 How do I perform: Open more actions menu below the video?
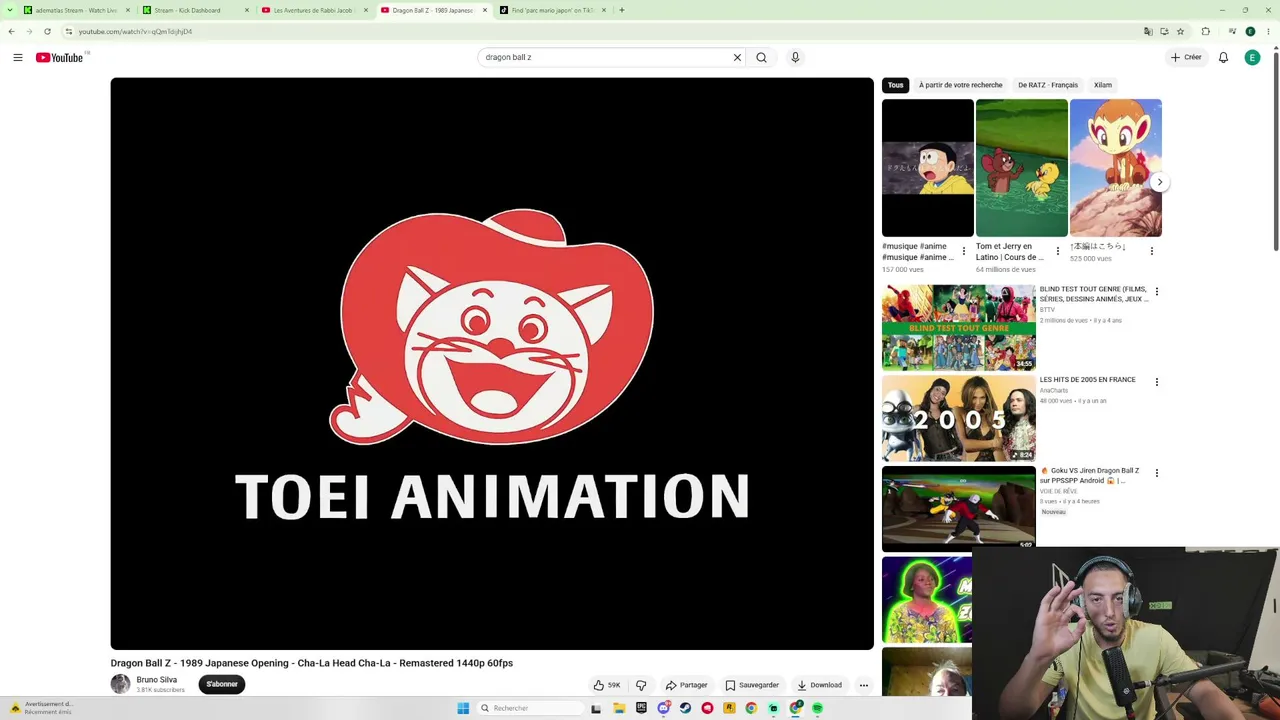pyautogui.click(x=864, y=685)
